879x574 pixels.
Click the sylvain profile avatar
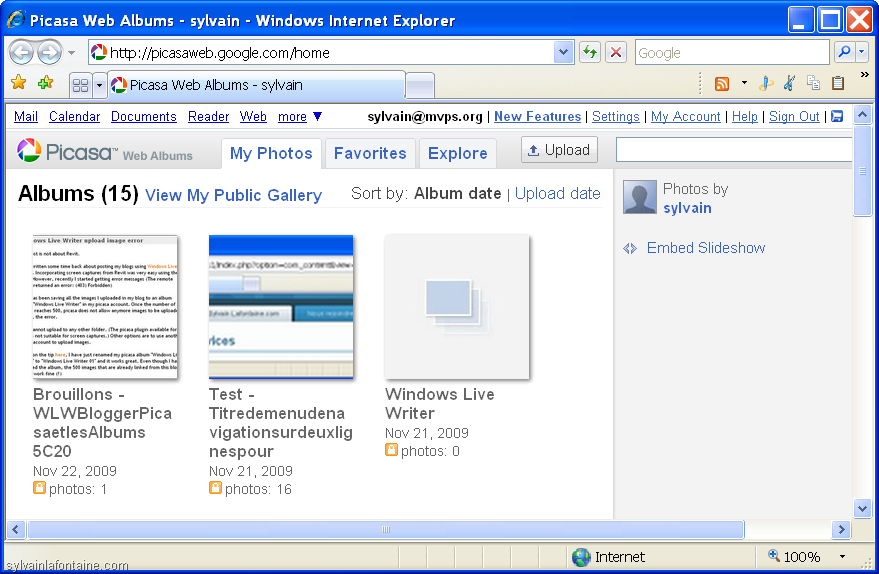(640, 197)
